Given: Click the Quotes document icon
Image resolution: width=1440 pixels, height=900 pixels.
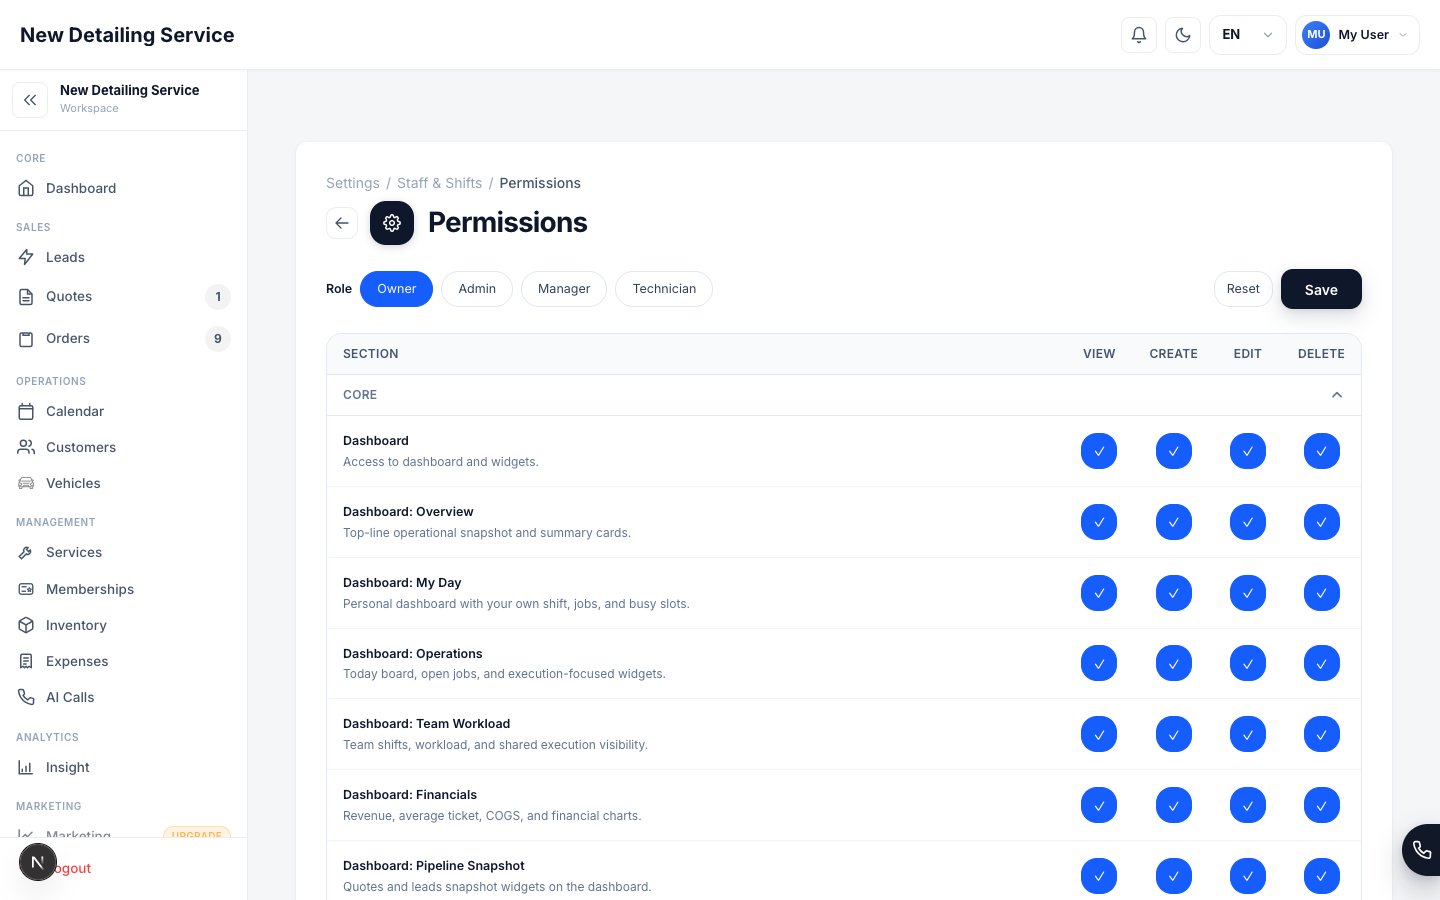Looking at the screenshot, I should (x=26, y=296).
